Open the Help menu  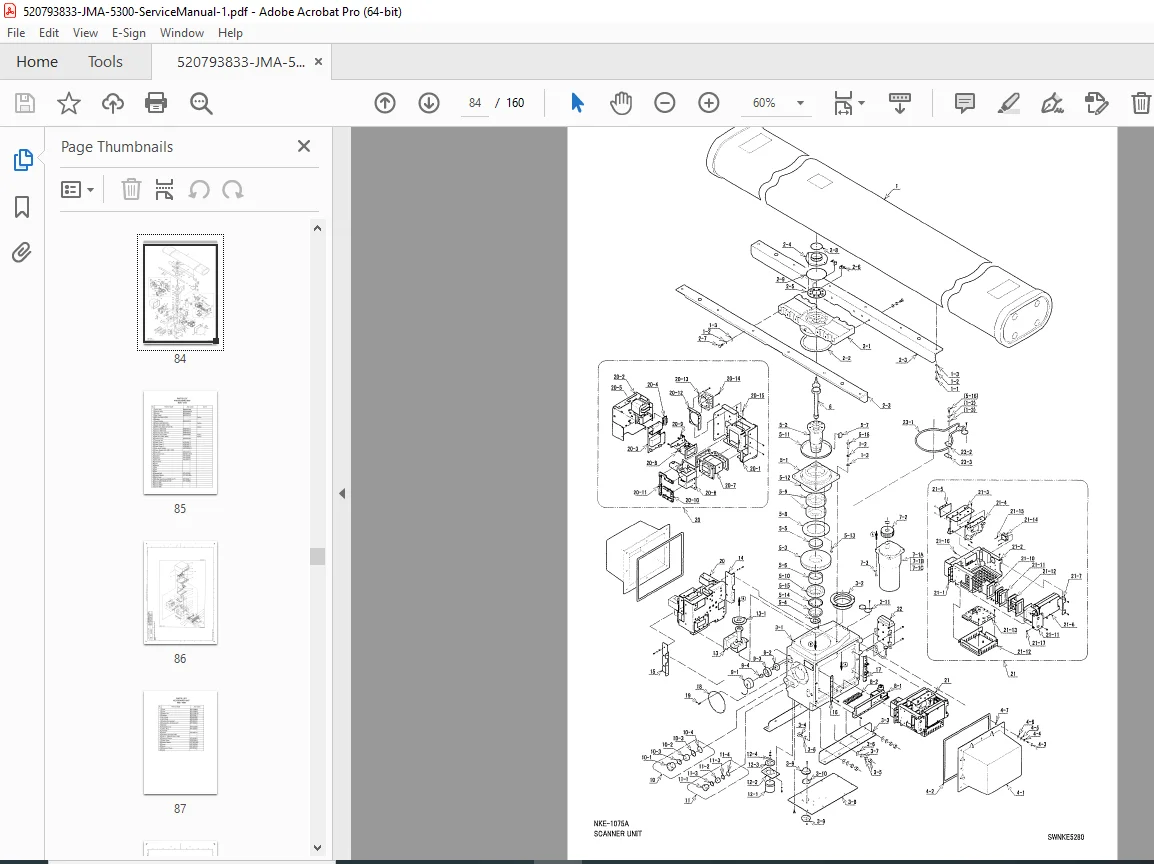tap(230, 33)
